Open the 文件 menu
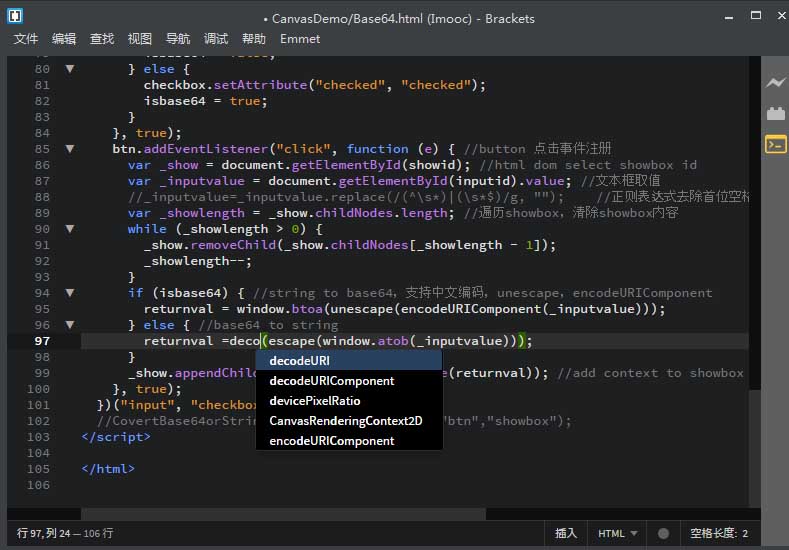Screen dimensions: 789x550 (26, 39)
